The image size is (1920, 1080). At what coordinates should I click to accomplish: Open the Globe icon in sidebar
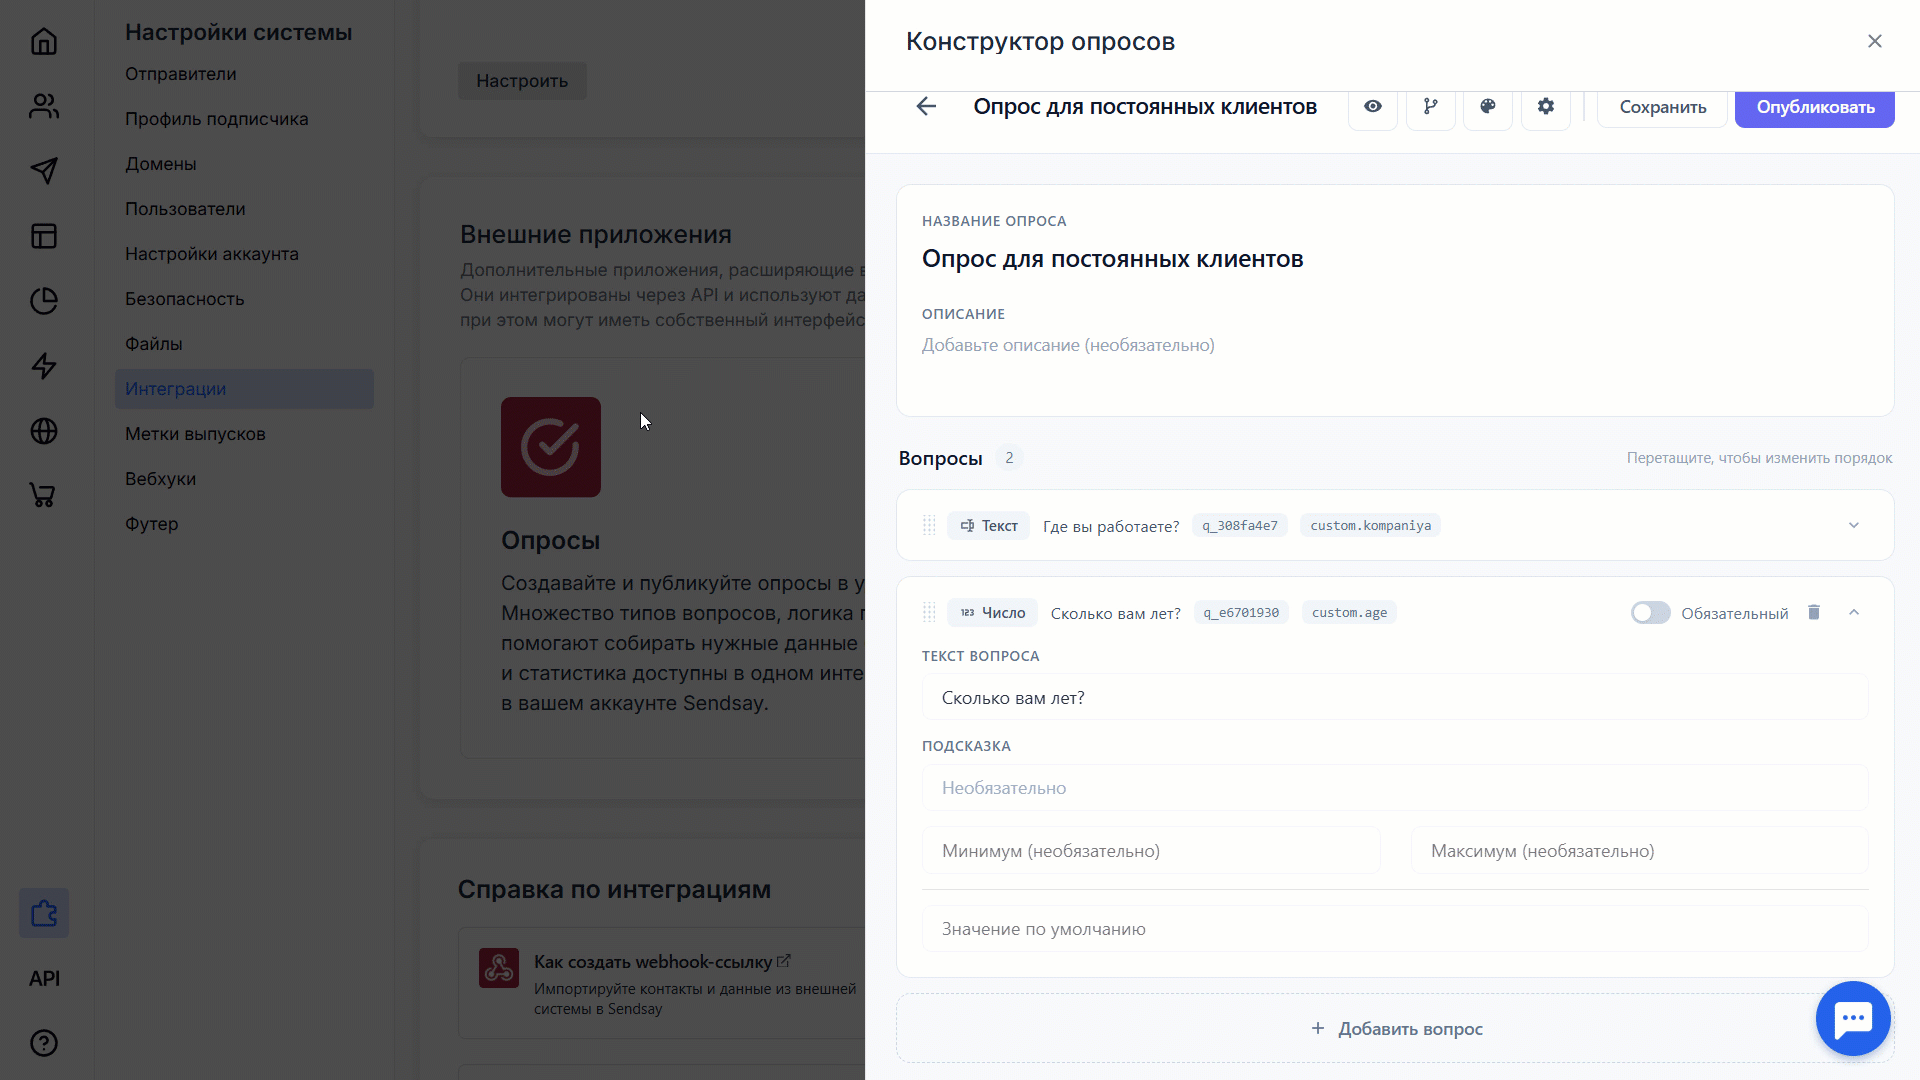pos(44,431)
